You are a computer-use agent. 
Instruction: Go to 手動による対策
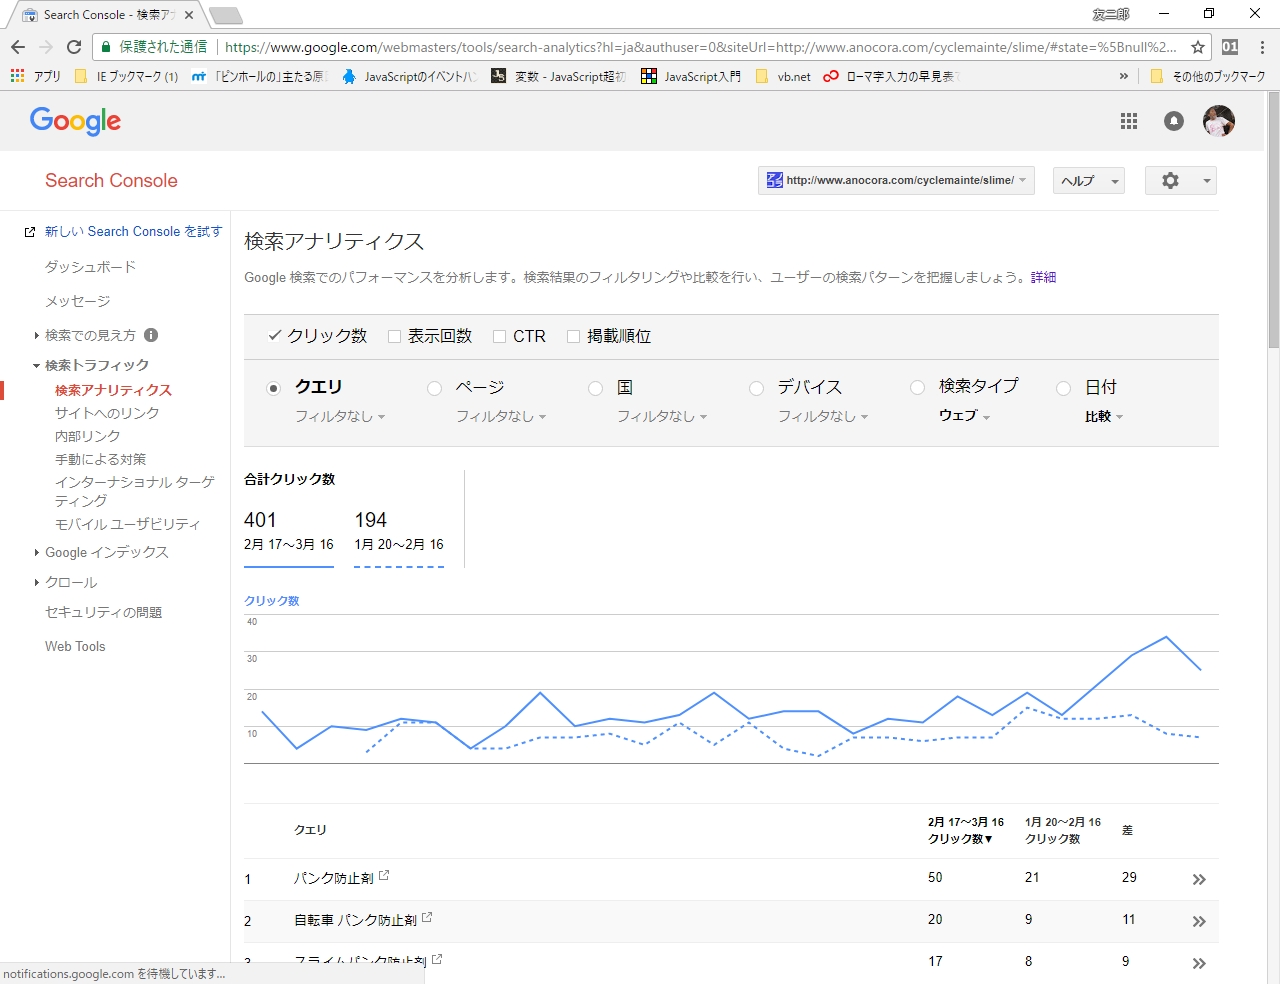(101, 459)
